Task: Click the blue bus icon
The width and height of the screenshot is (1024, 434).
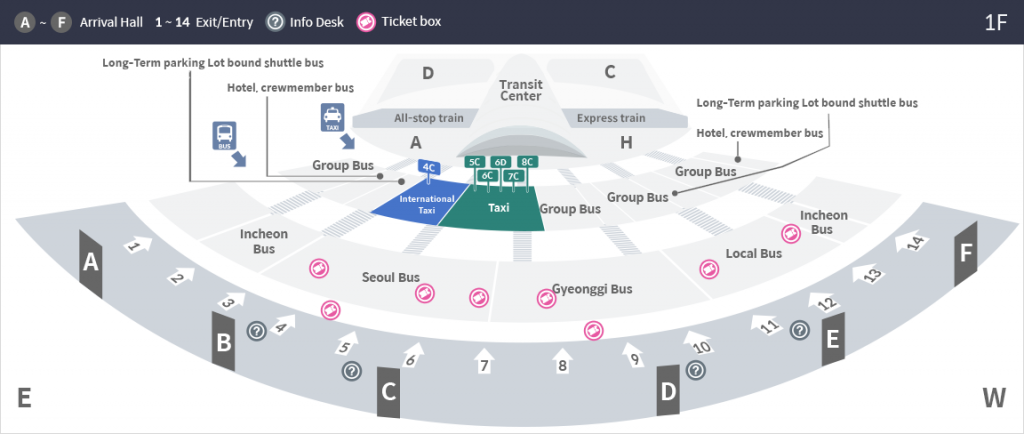Action: [225, 136]
